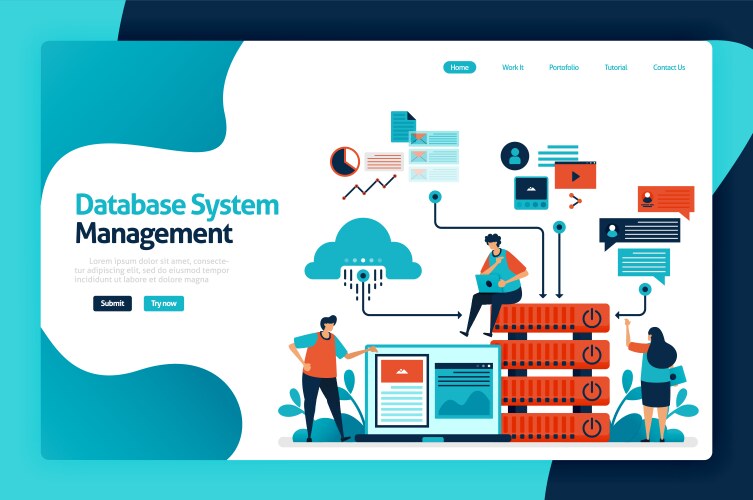Click the red video play icon
Image resolution: width=753 pixels, height=500 pixels.
point(575,177)
